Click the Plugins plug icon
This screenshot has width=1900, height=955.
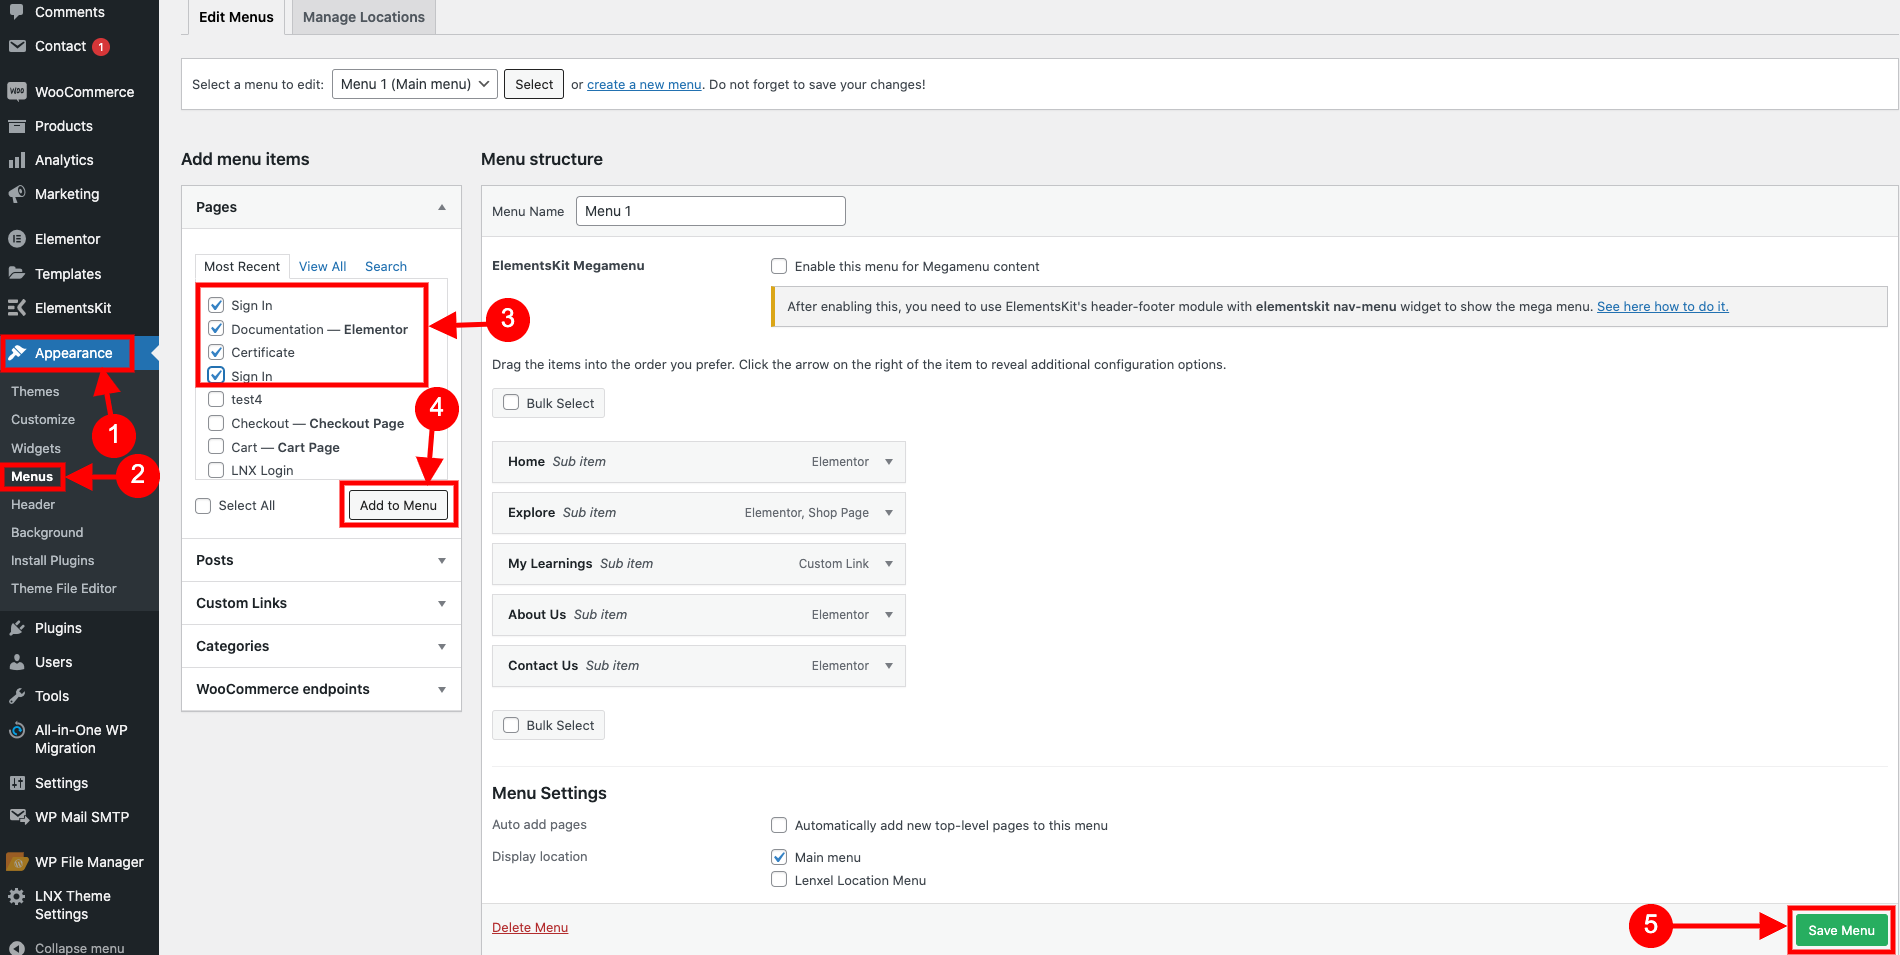point(17,628)
